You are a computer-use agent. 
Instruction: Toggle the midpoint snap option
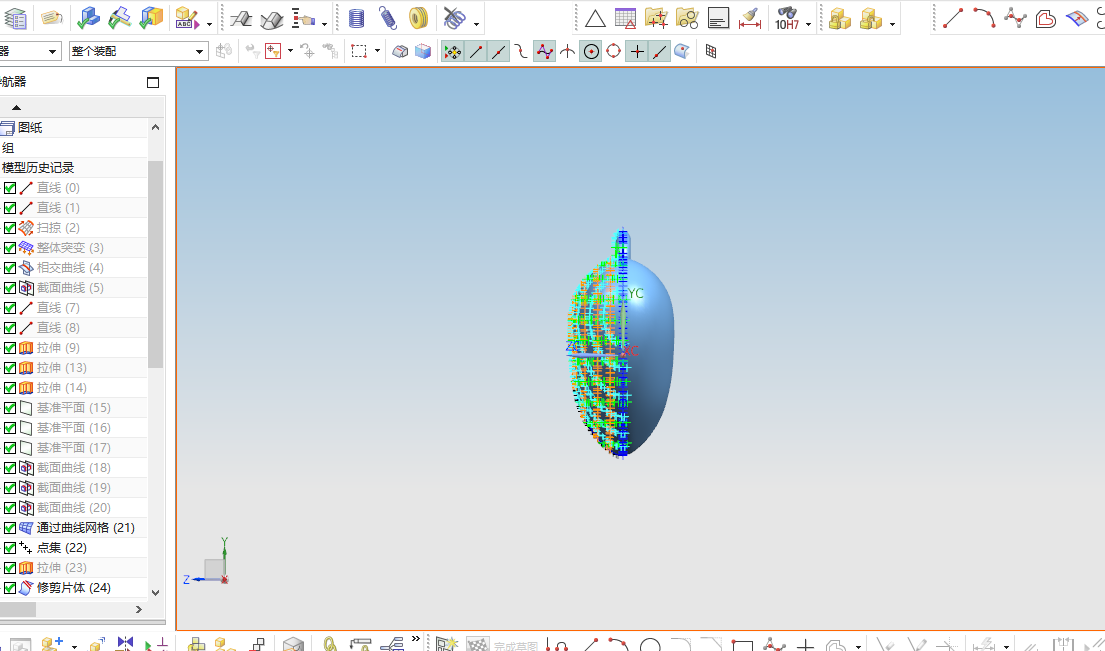tap(498, 51)
